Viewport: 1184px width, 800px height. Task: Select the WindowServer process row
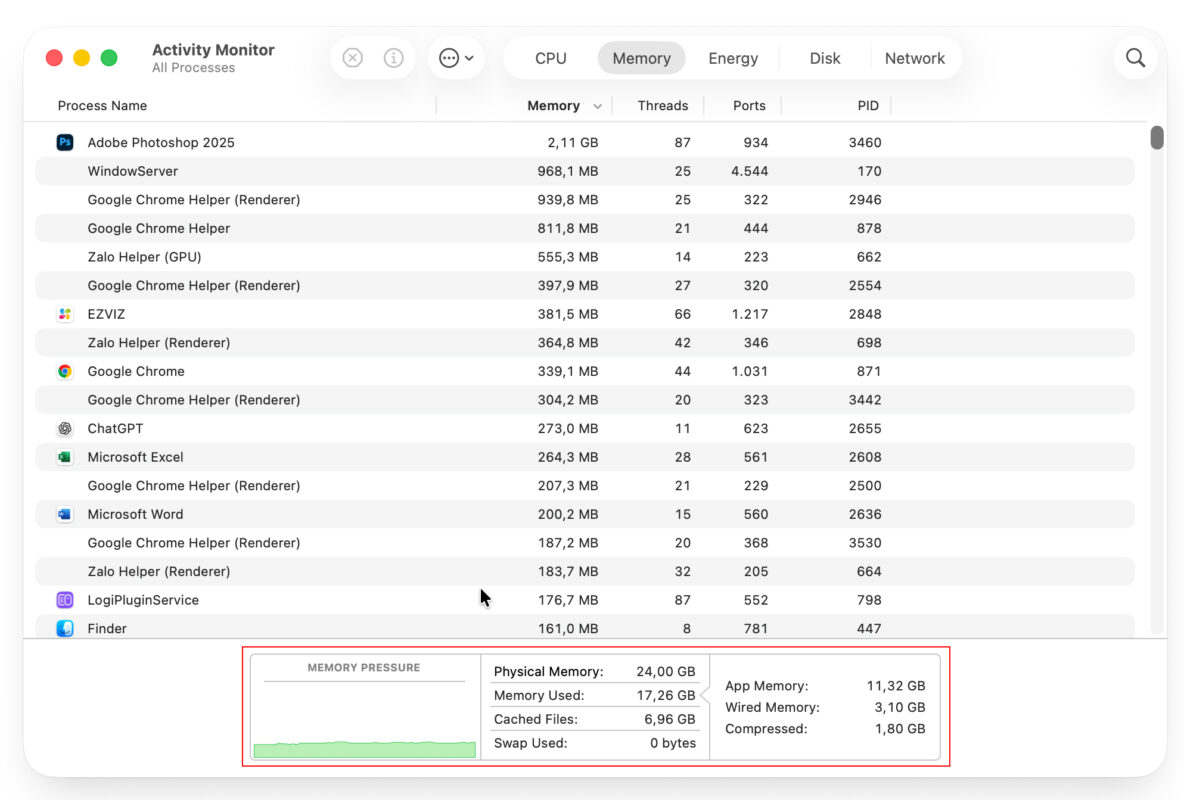click(300, 171)
